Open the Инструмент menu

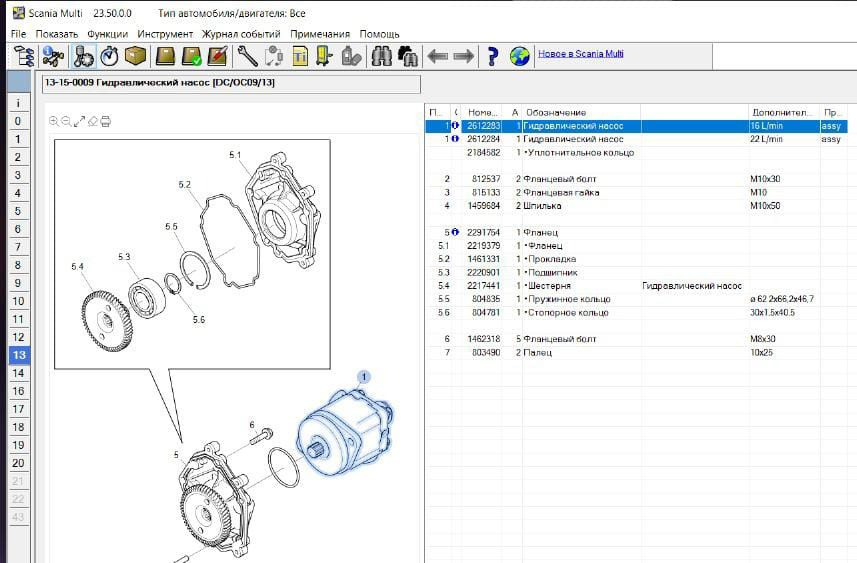165,34
